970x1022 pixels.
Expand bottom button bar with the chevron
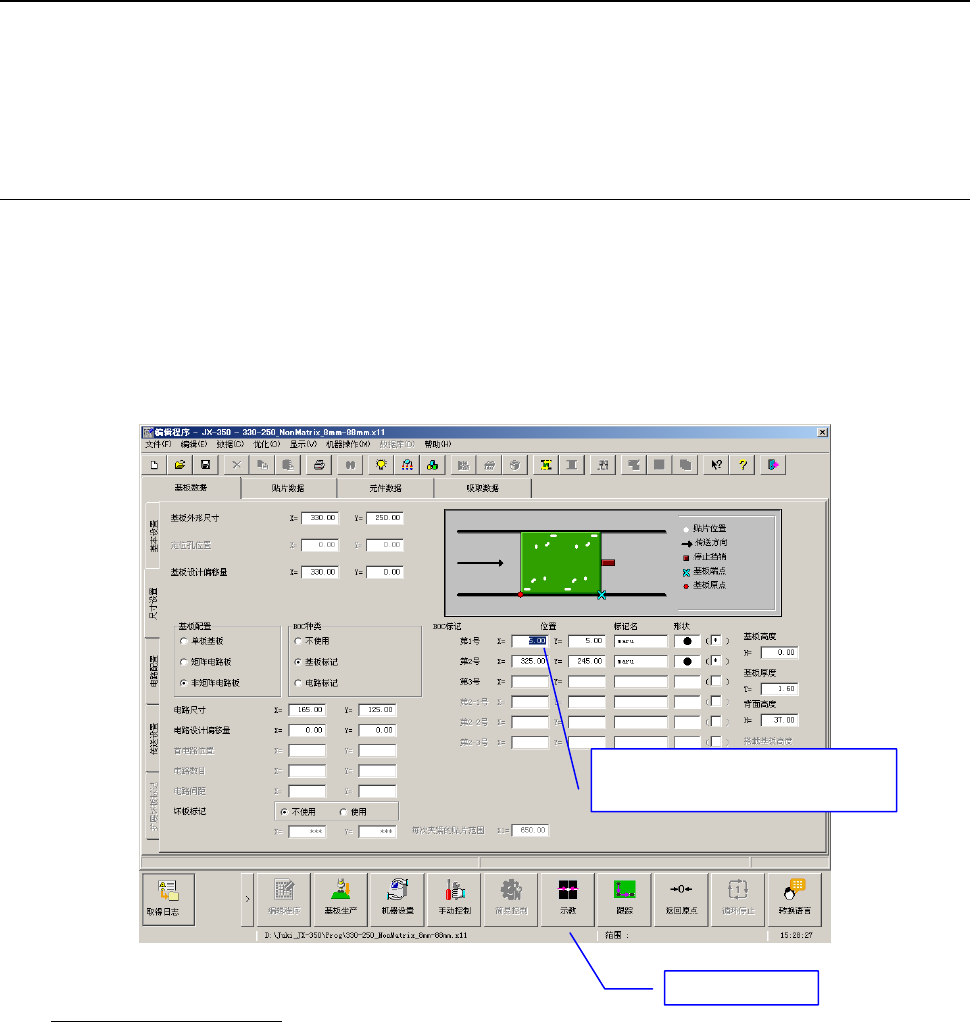[x=247, y=899]
